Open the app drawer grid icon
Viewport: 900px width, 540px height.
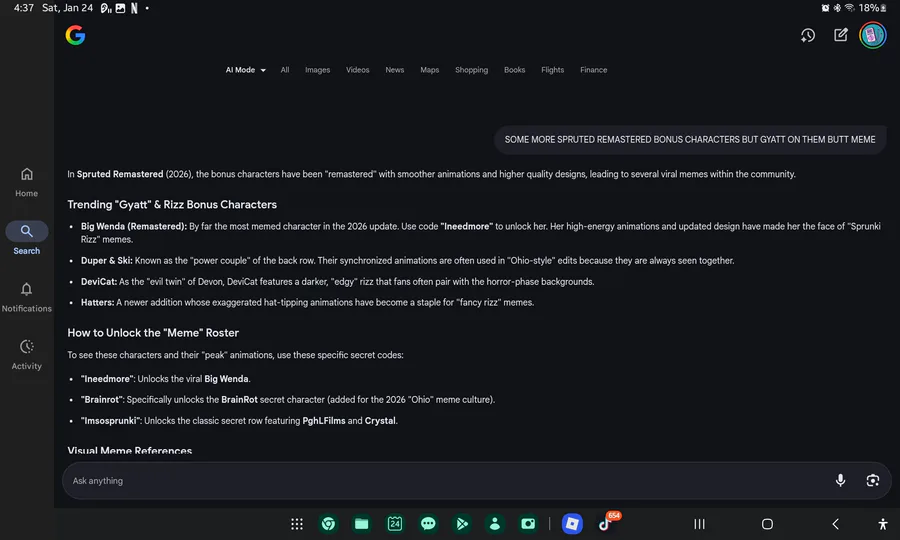pos(297,524)
